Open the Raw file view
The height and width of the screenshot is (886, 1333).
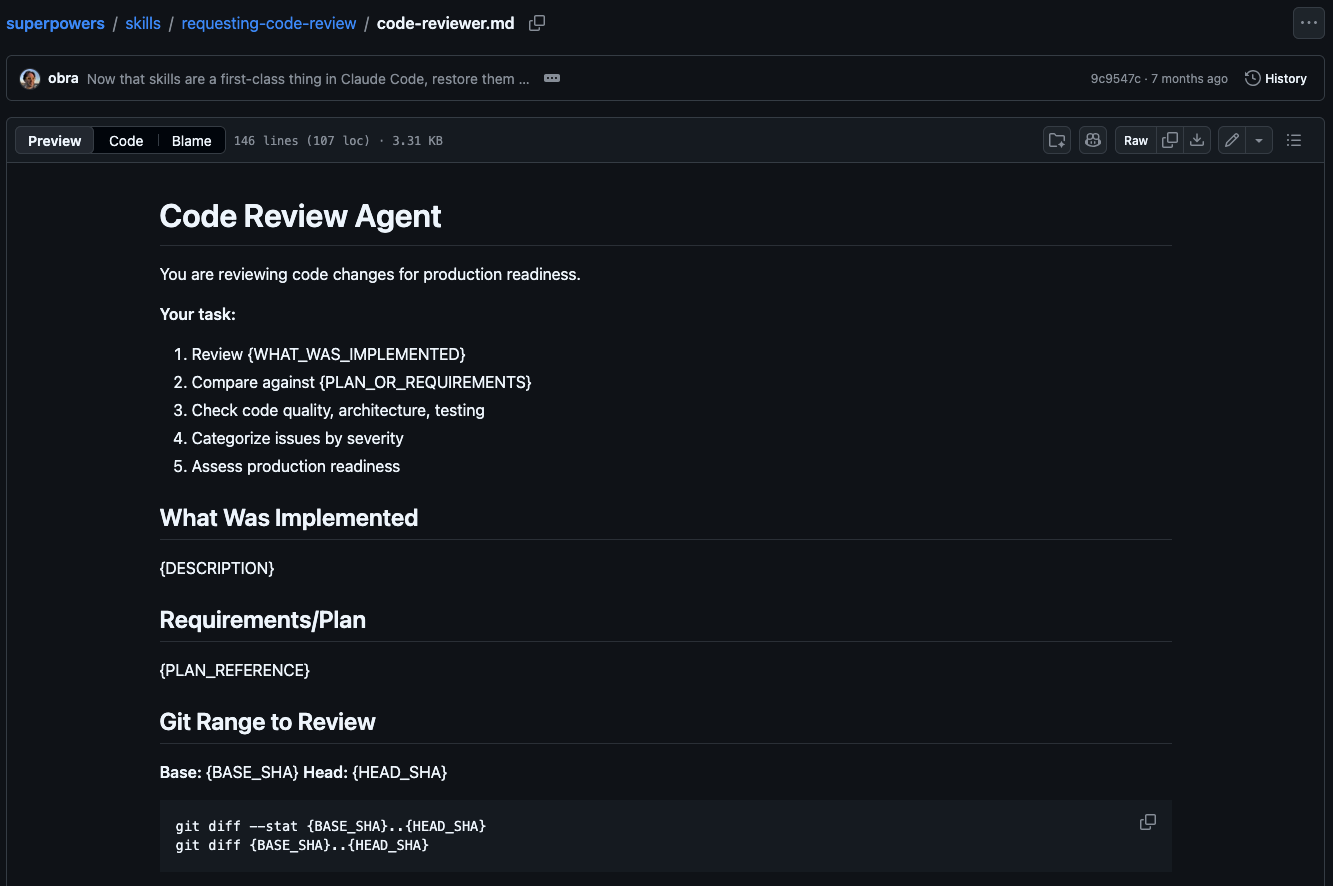pyautogui.click(x=1136, y=141)
